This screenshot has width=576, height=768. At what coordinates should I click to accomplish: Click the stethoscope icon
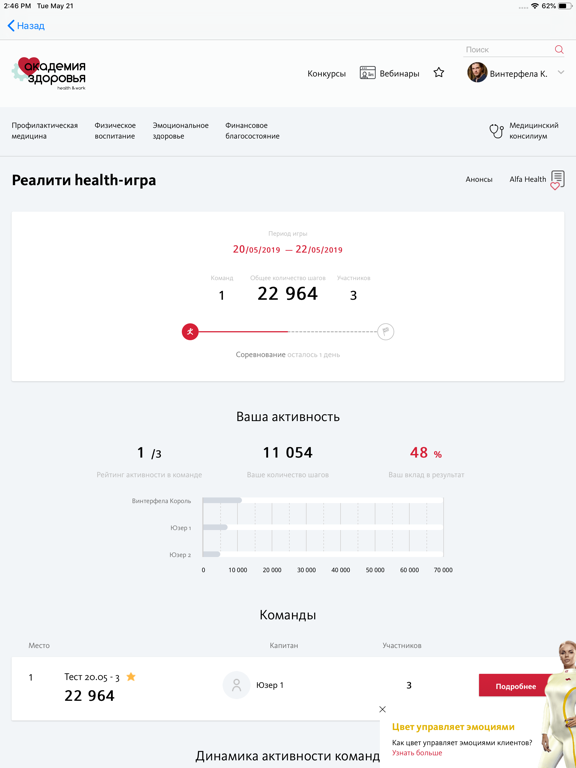(x=497, y=131)
